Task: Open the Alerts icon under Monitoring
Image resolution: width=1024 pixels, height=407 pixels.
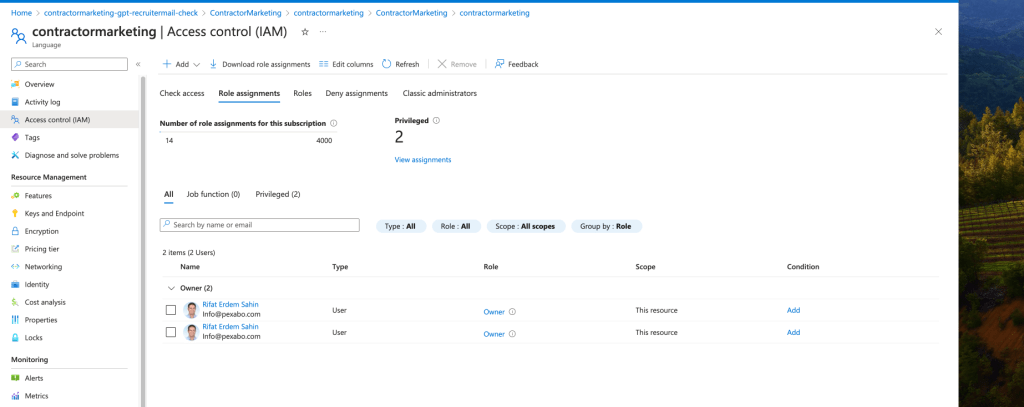Action: point(15,378)
